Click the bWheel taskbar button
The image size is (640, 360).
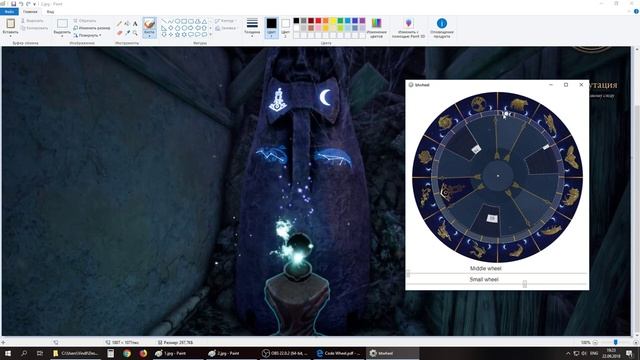pos(393,353)
